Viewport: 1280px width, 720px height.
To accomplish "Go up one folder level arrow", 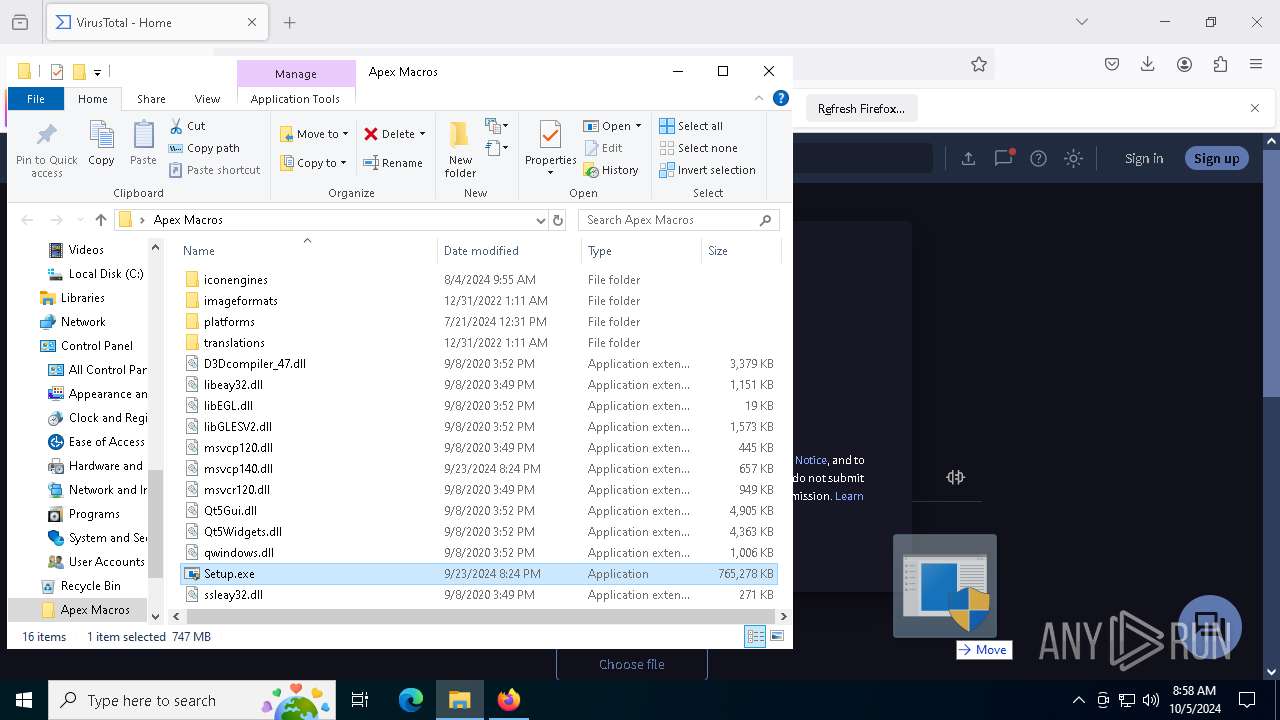I will point(100,220).
